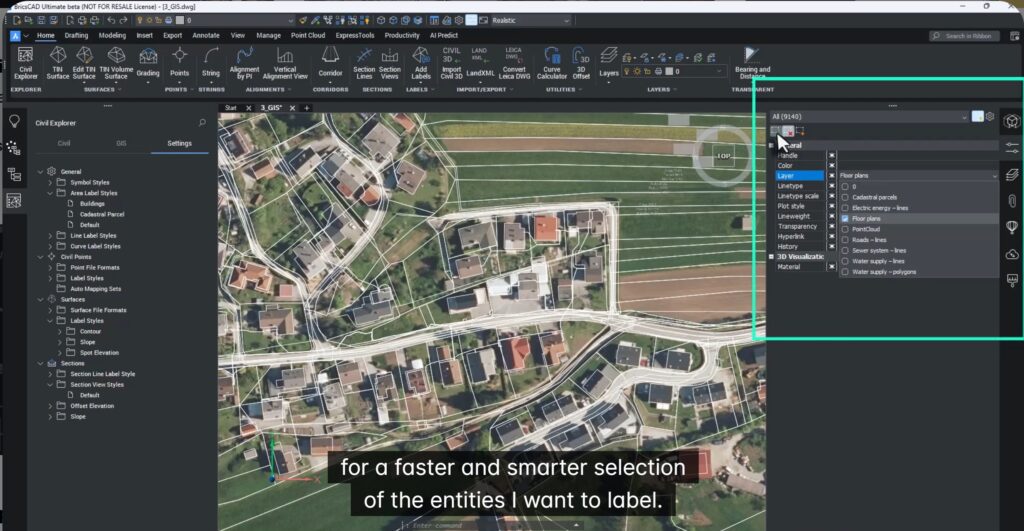Launch Convert Leica DWG tool
The image size is (1024, 531).
coord(514,63)
